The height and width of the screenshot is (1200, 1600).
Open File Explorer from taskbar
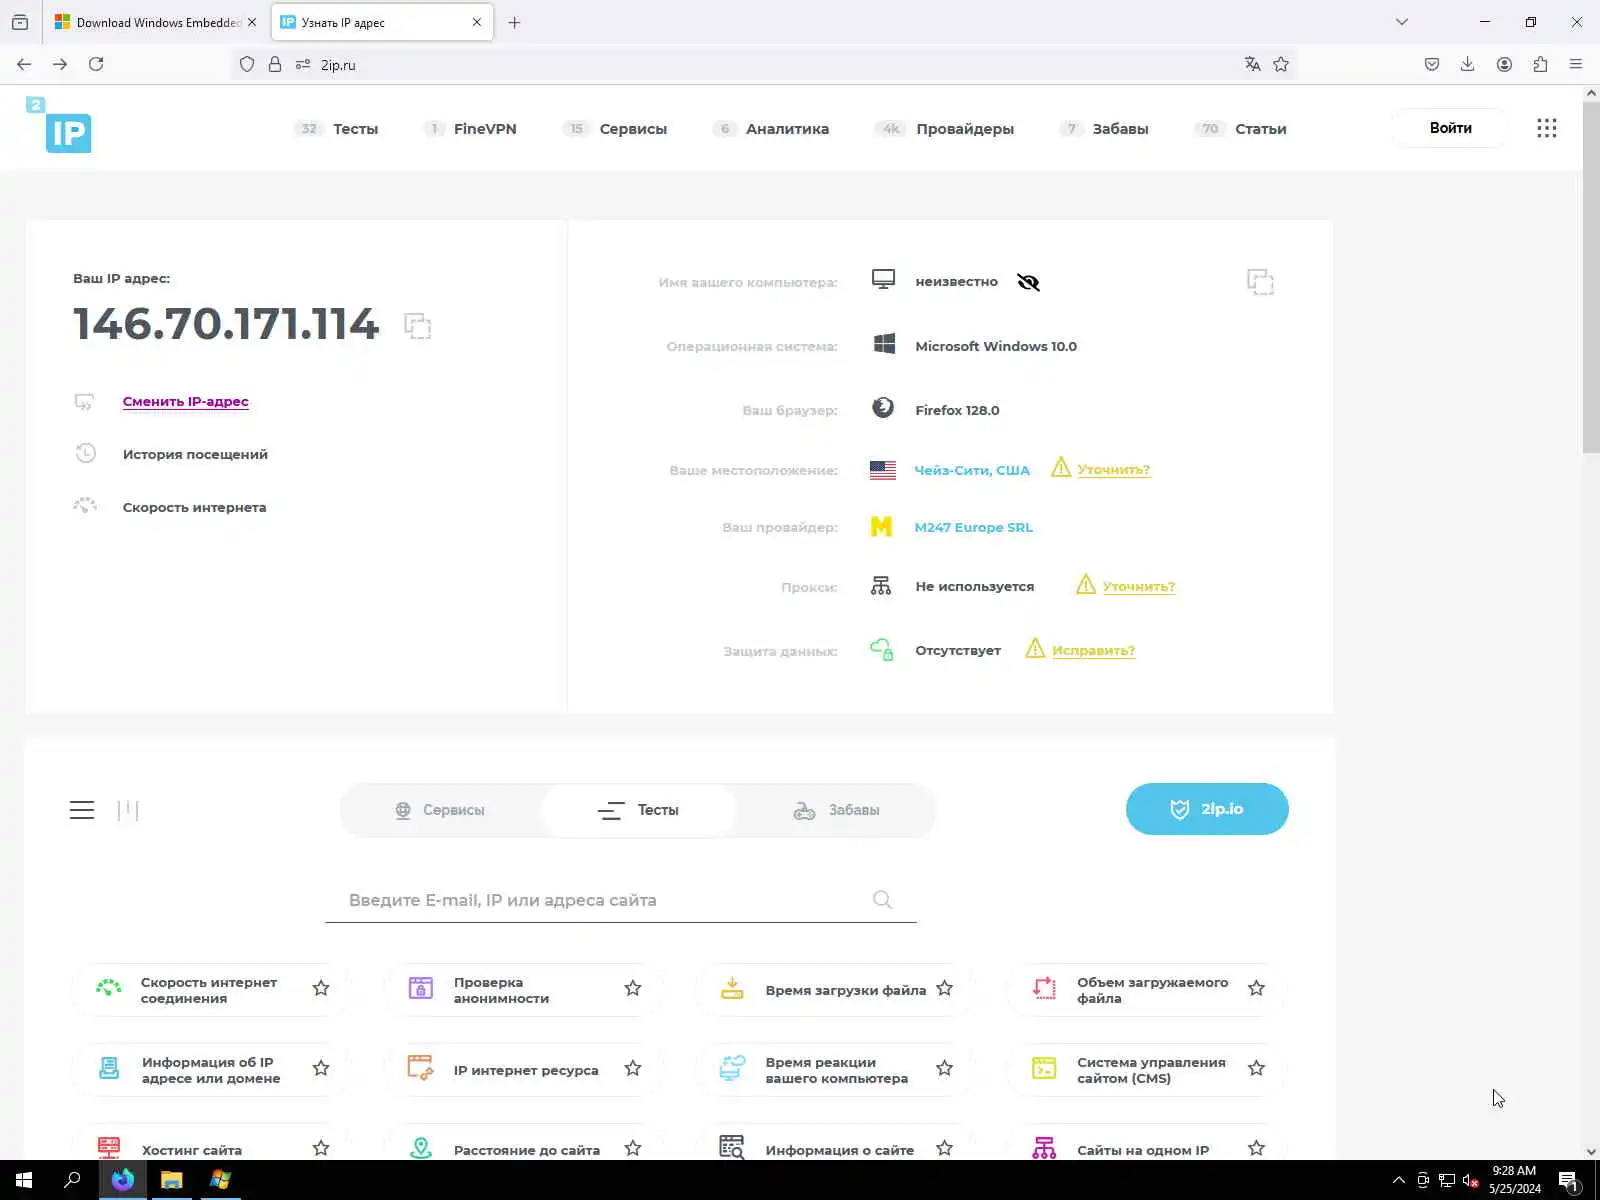pyautogui.click(x=171, y=1180)
